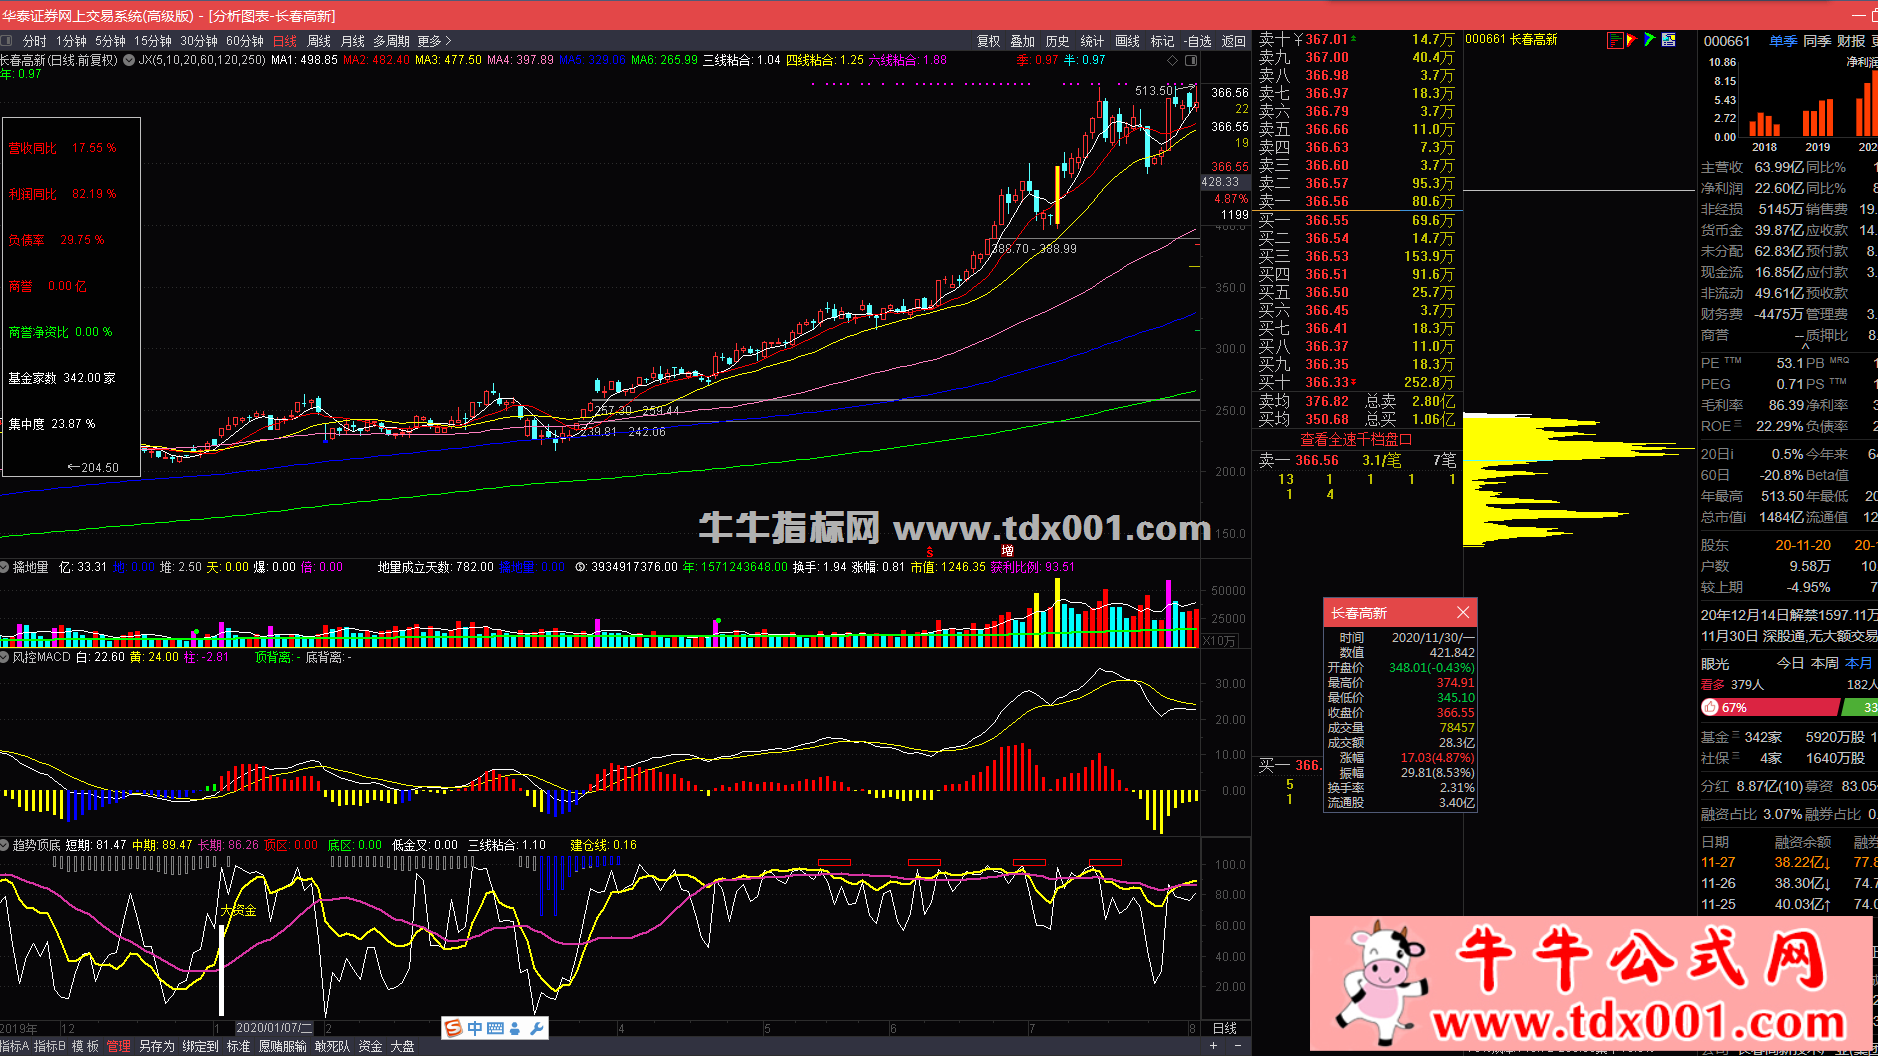
Task: Select the 5分钟 period tab
Action: pyautogui.click(x=110, y=41)
